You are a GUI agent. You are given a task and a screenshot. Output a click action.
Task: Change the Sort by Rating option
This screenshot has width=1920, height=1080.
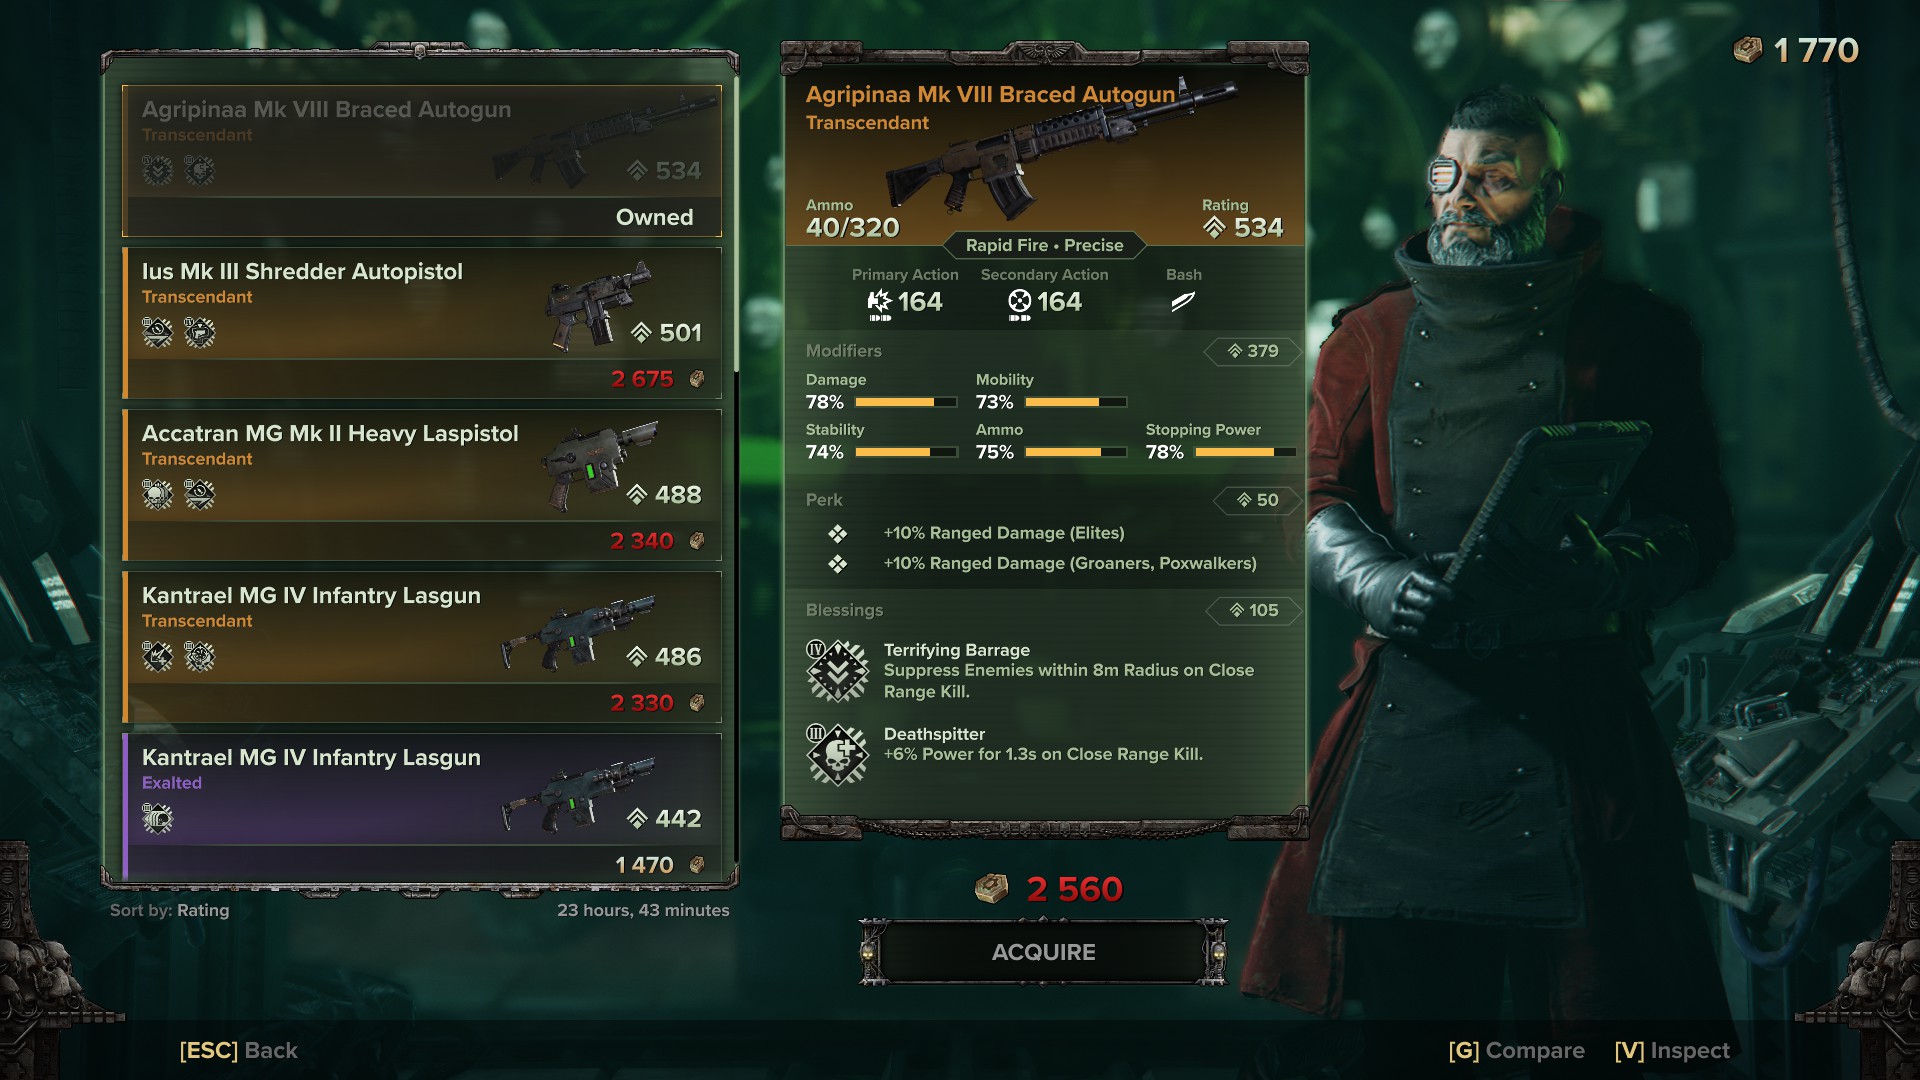[x=170, y=910]
